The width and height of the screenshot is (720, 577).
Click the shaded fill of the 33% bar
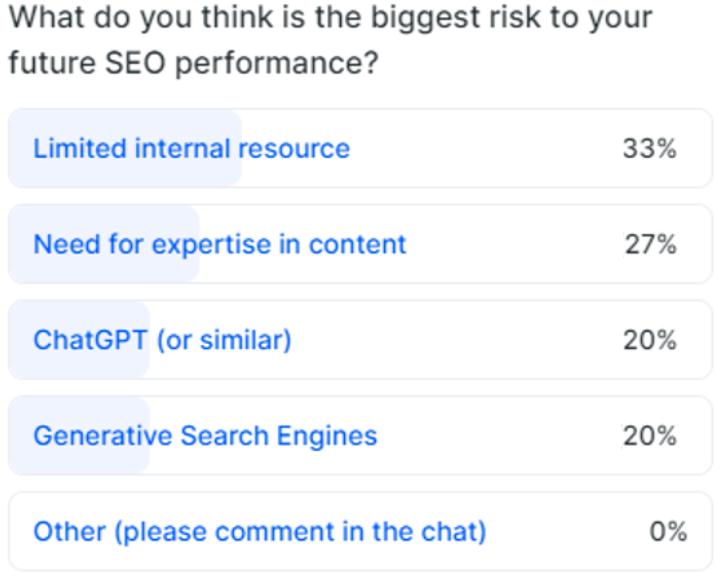(125, 149)
